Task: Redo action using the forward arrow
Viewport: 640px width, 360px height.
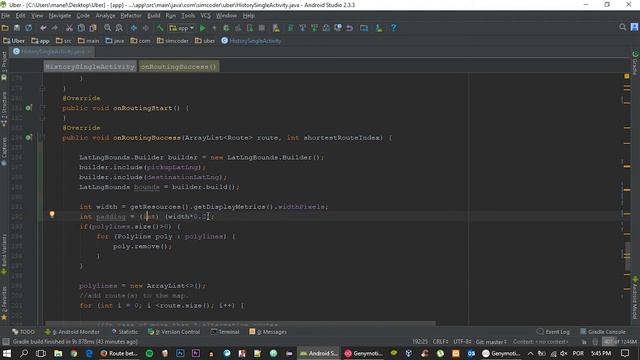Action: point(54,28)
